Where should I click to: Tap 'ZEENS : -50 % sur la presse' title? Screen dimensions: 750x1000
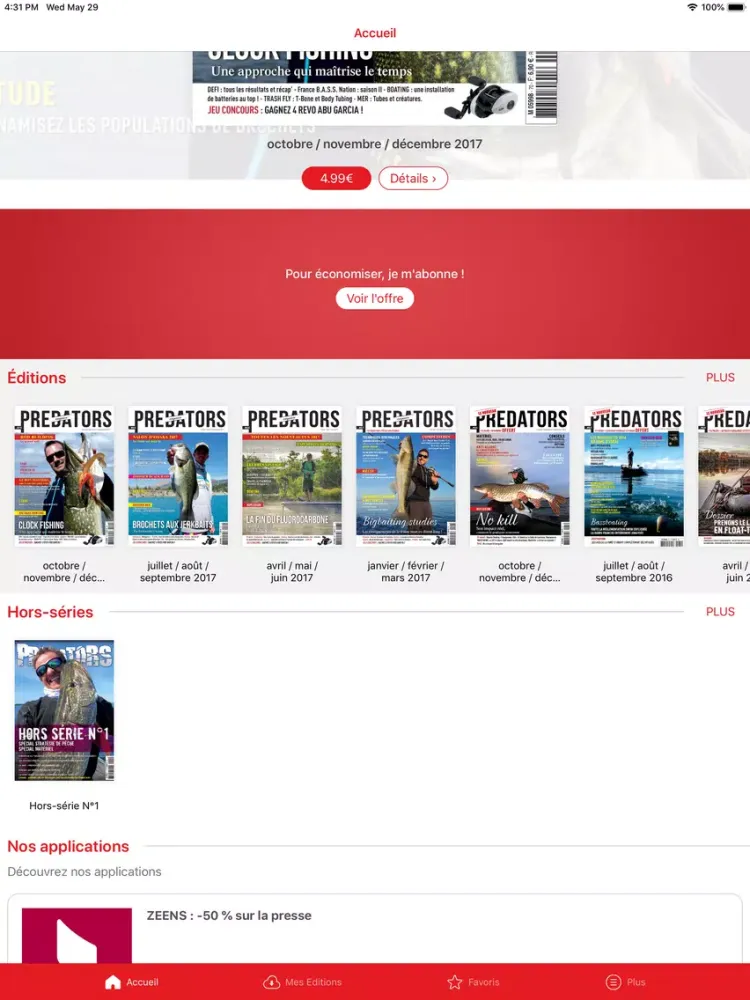click(x=229, y=915)
